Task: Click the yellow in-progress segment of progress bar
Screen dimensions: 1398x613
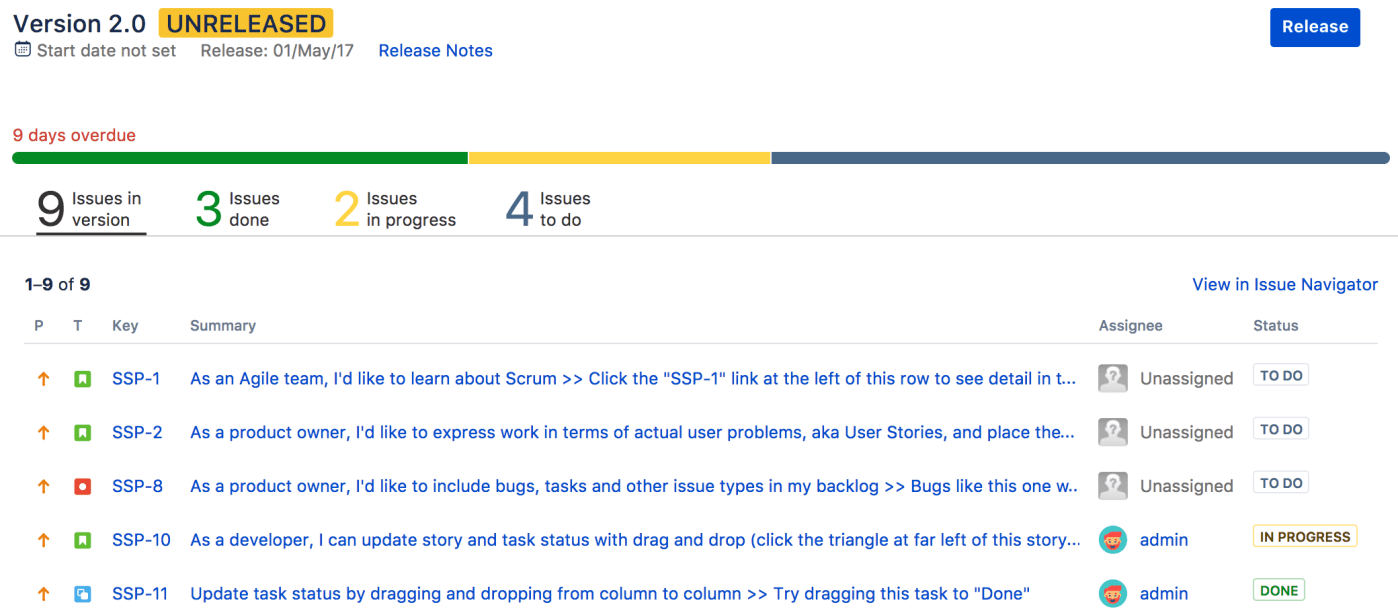Action: (x=619, y=158)
